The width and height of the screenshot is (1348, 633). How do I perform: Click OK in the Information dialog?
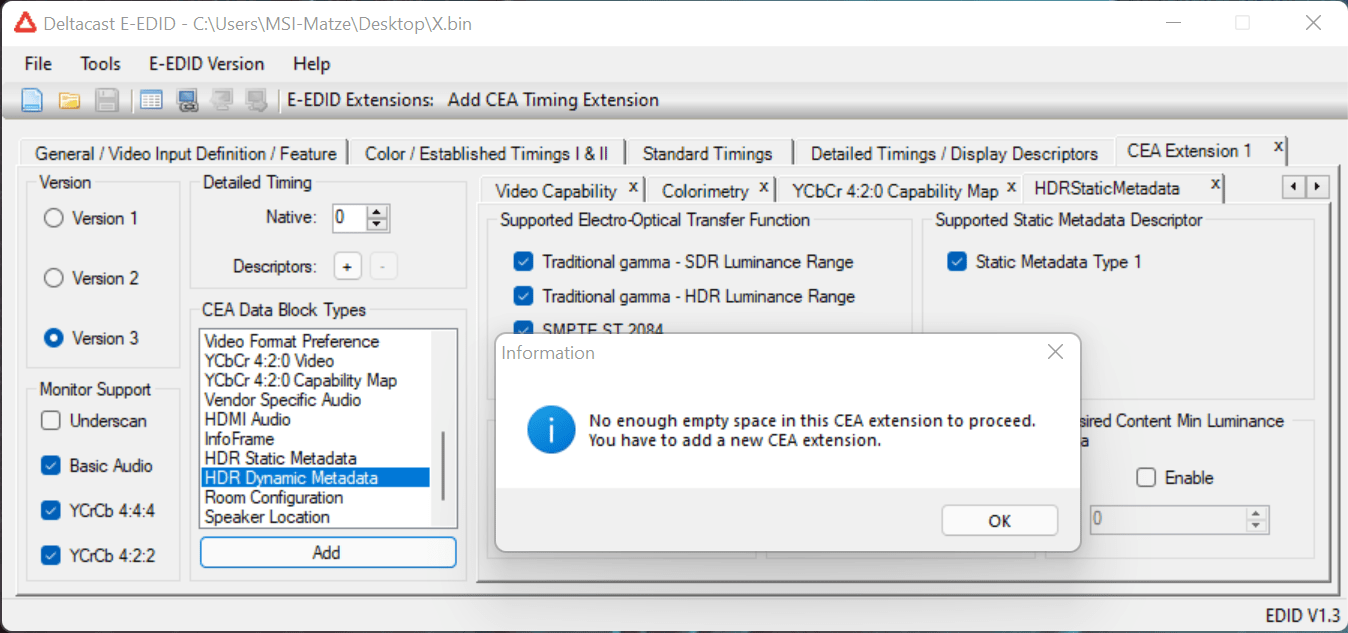[999, 521]
